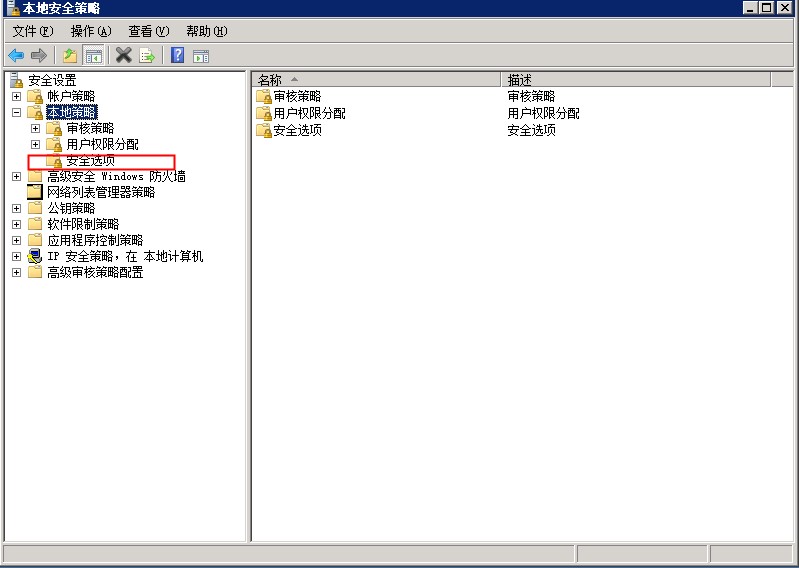799x568 pixels.
Task: Select 用户权限分配 in the right list
Action: 309,113
